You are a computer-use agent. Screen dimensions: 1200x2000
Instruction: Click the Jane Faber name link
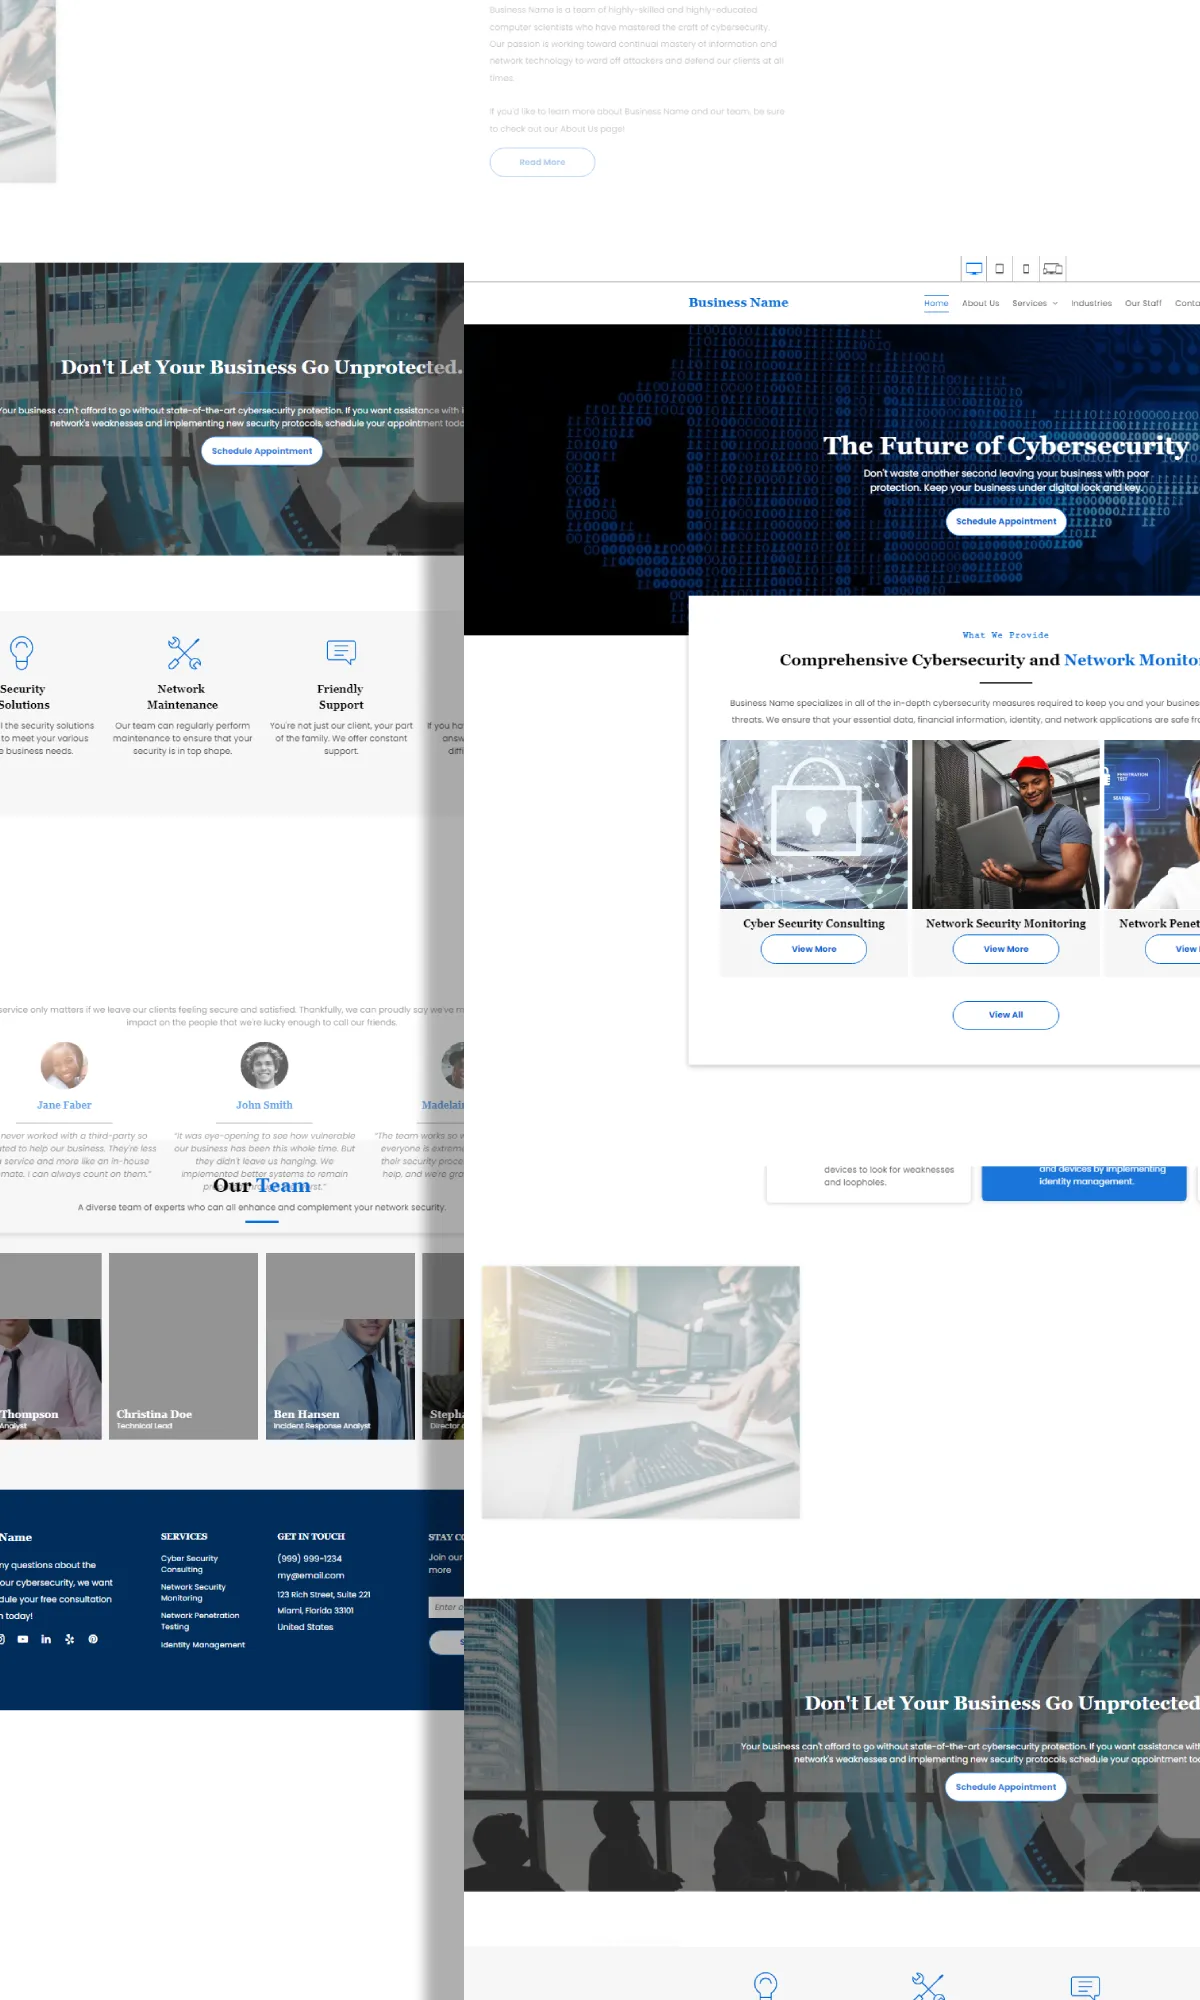pyautogui.click(x=64, y=1105)
